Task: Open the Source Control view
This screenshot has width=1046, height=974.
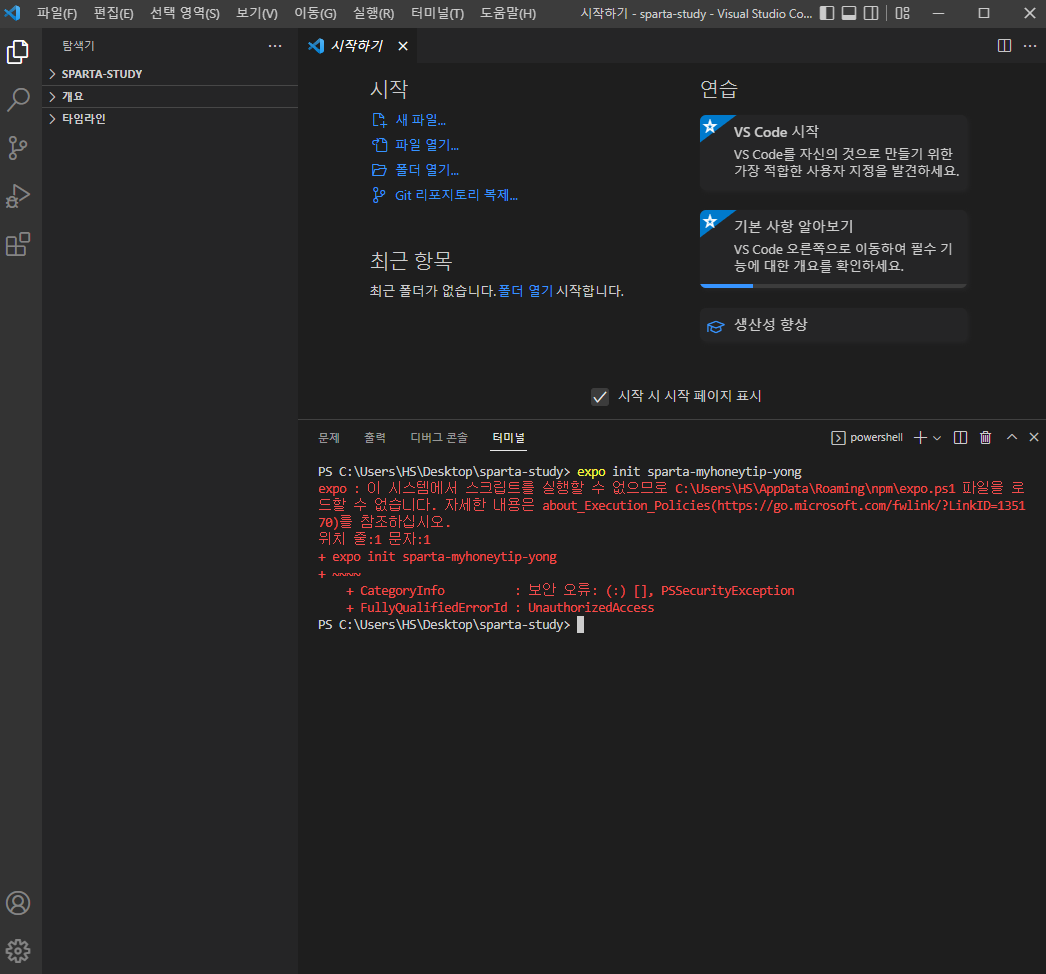Action: click(18, 148)
